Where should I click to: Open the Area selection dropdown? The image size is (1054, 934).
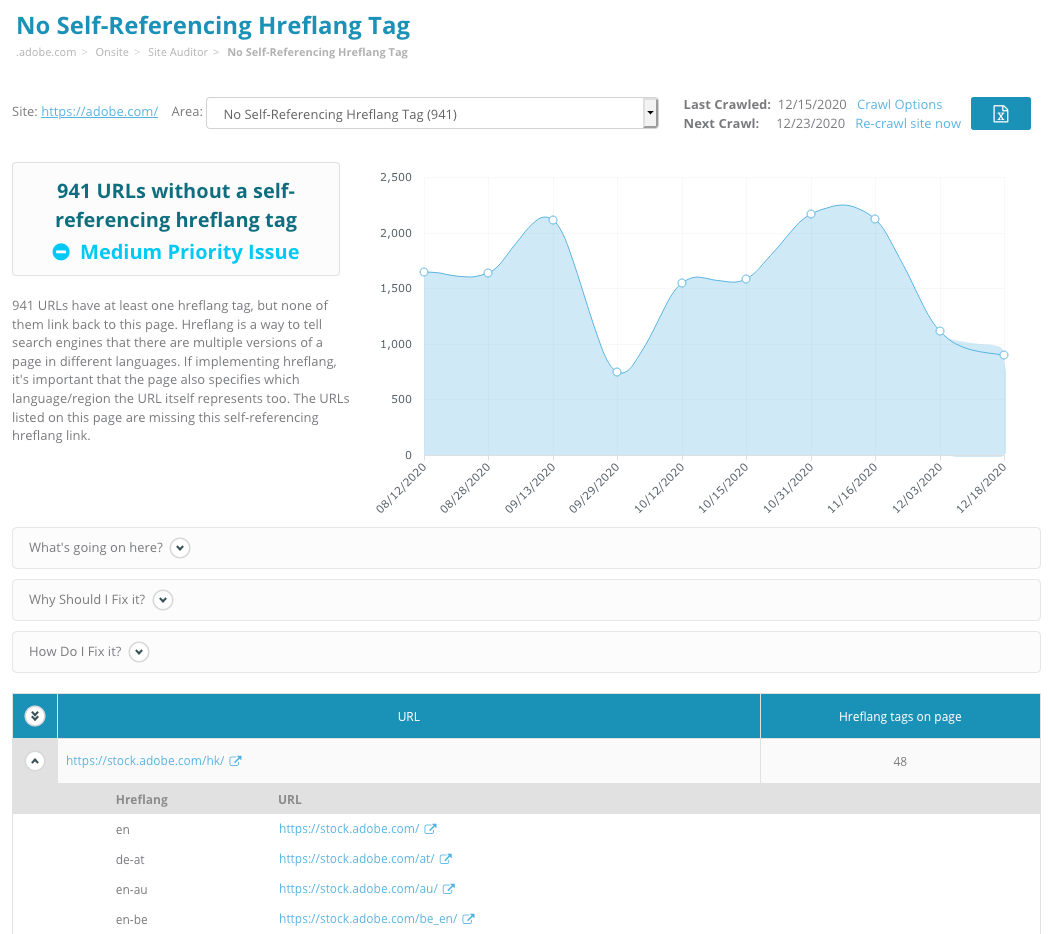coord(650,113)
